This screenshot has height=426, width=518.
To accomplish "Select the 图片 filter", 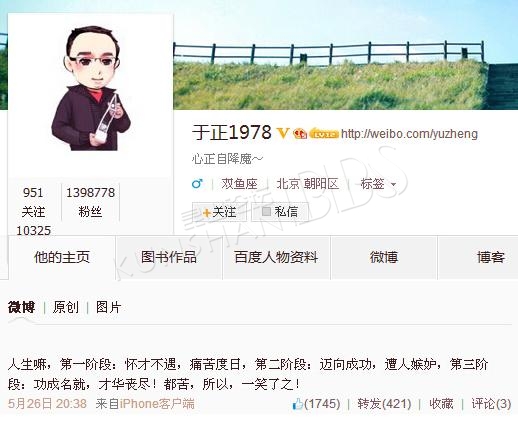I will coord(108,307).
